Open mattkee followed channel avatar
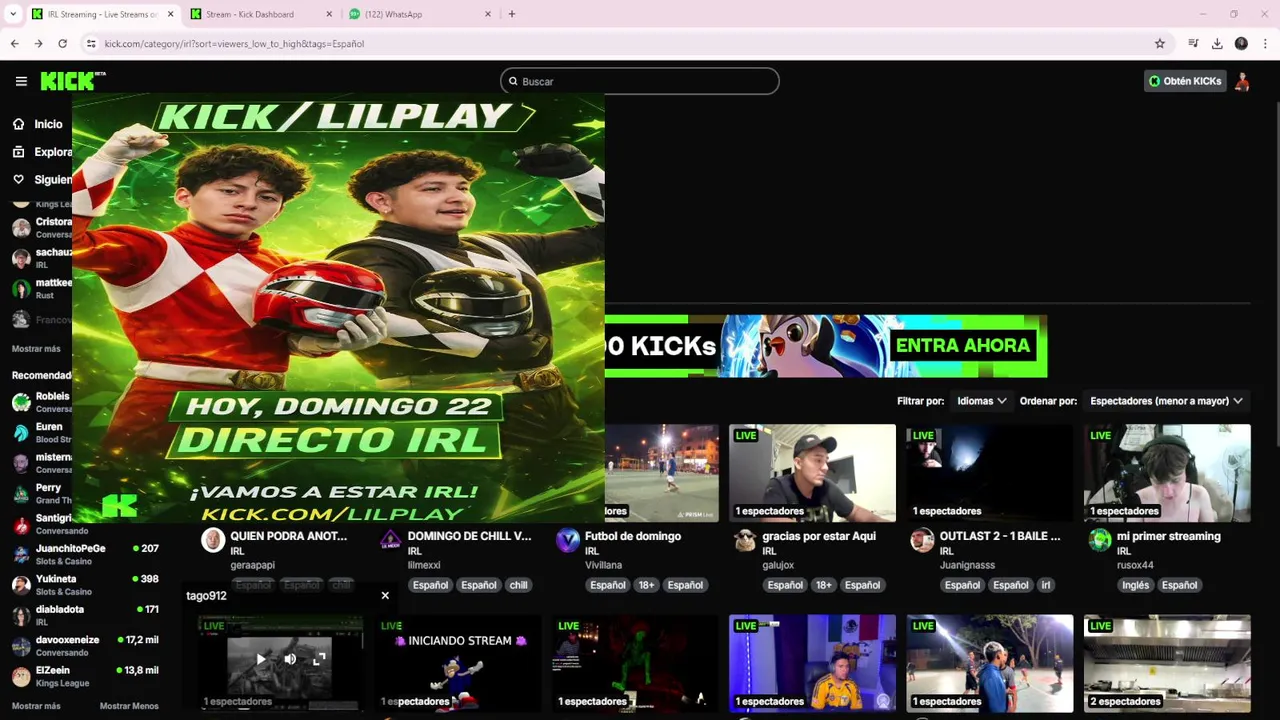 21,289
